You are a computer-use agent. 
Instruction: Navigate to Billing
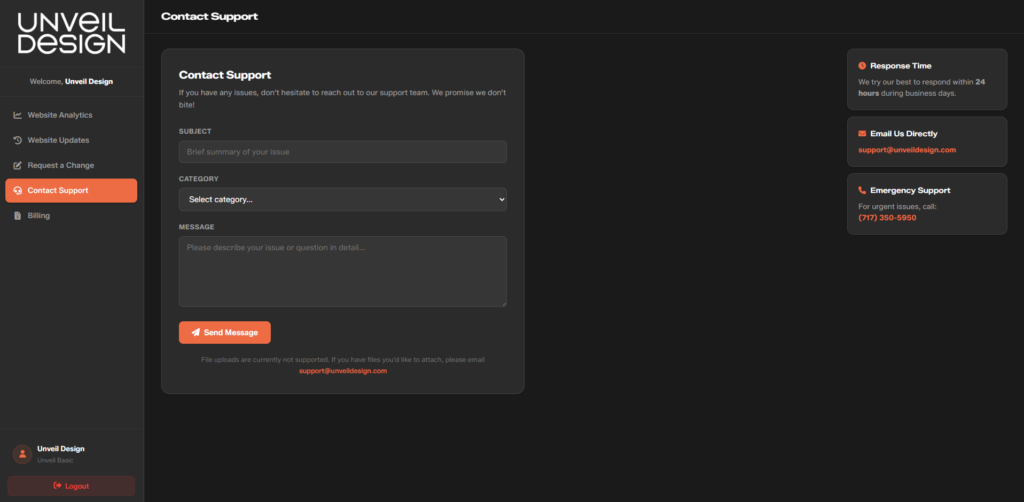pos(71,215)
